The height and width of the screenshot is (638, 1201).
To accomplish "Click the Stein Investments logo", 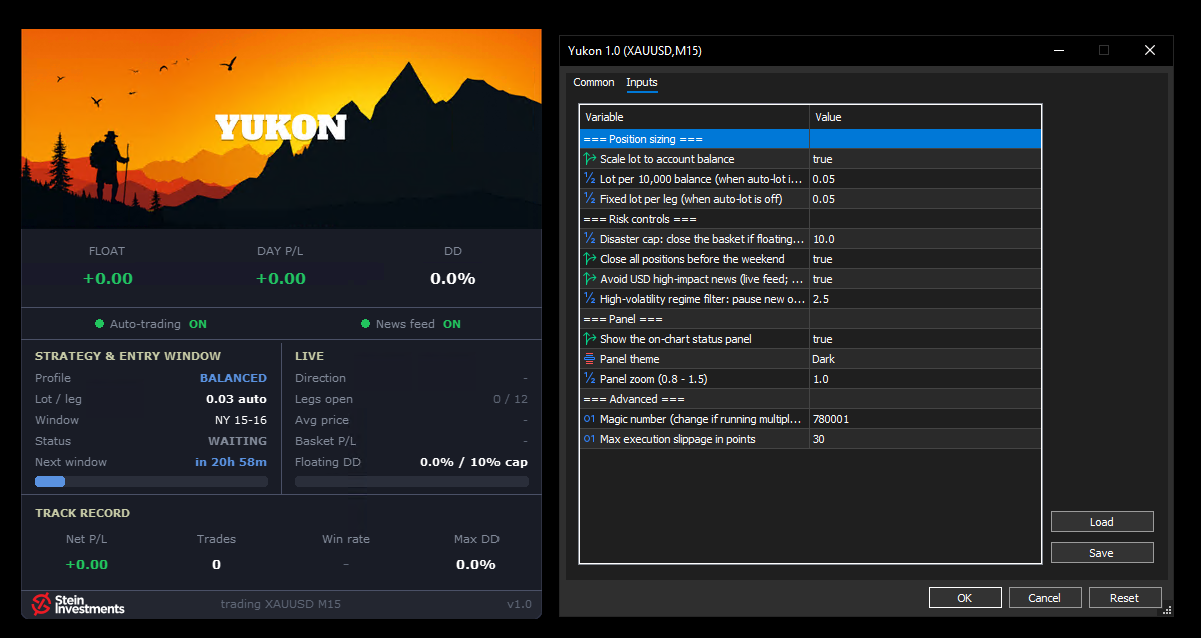I will point(78,604).
